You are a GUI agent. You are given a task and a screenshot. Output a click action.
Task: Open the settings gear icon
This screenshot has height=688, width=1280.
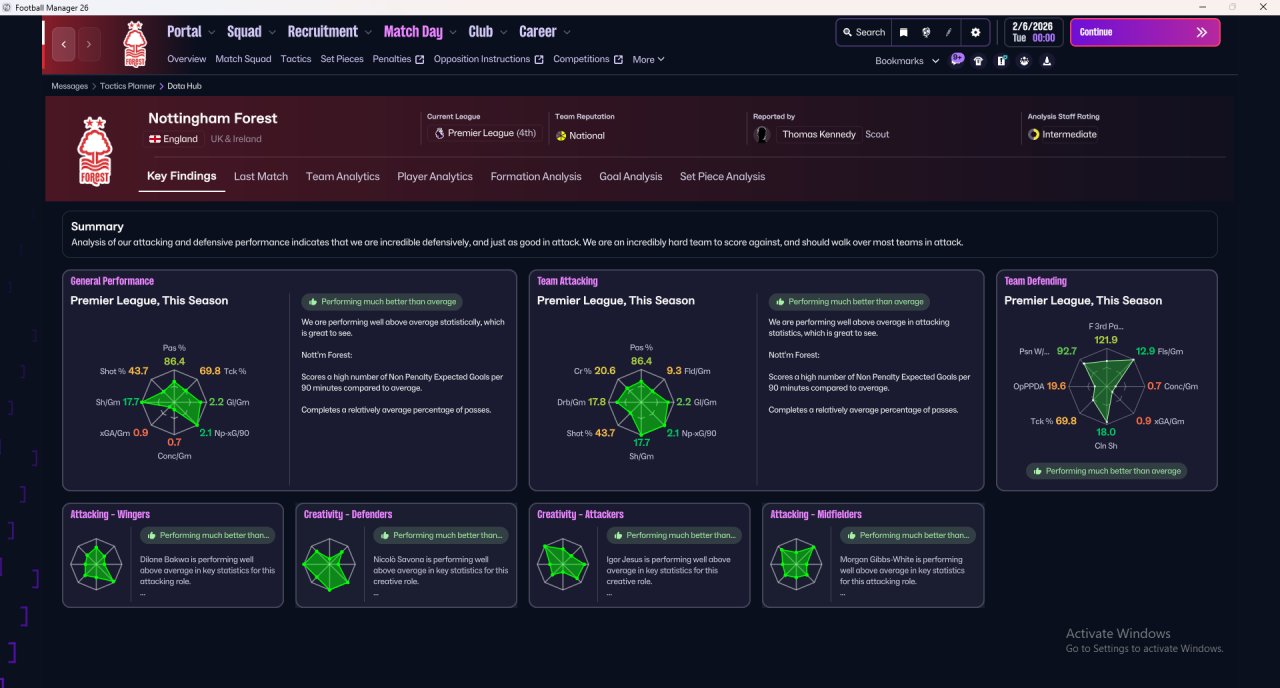tap(976, 32)
